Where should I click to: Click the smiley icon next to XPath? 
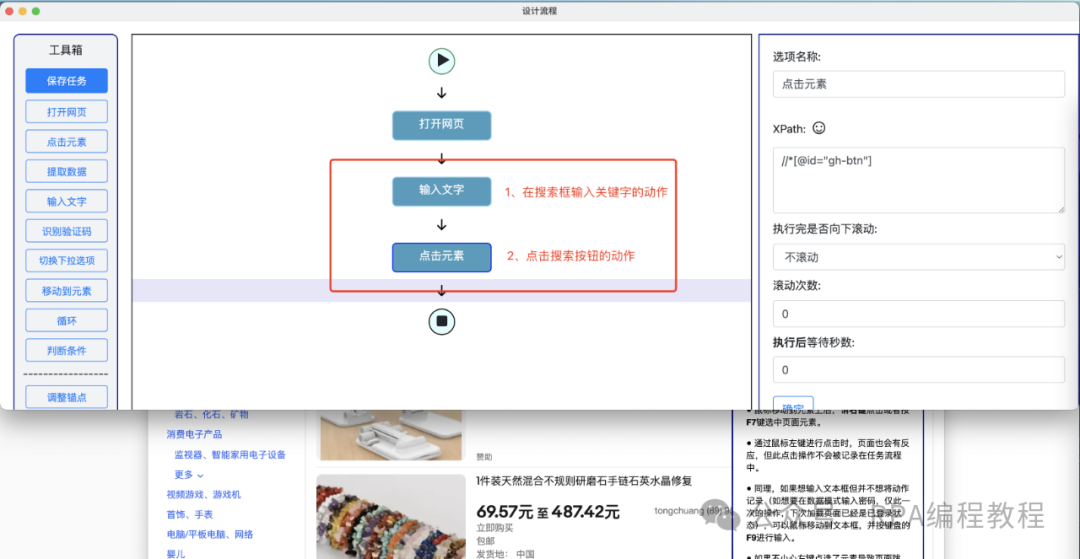819,128
